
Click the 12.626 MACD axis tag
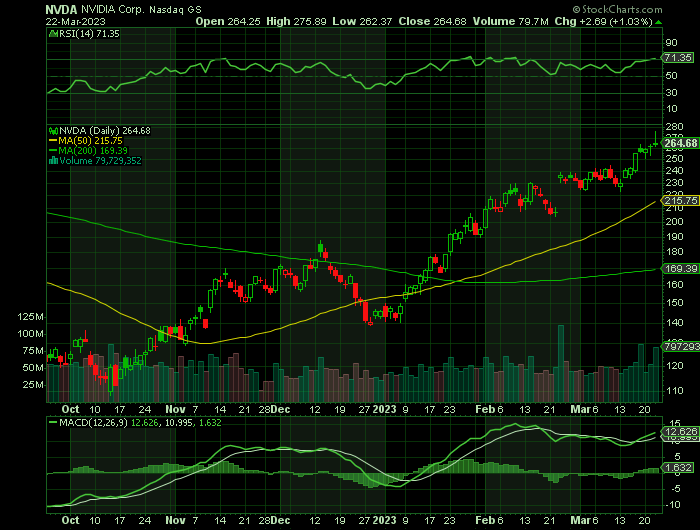click(x=678, y=432)
